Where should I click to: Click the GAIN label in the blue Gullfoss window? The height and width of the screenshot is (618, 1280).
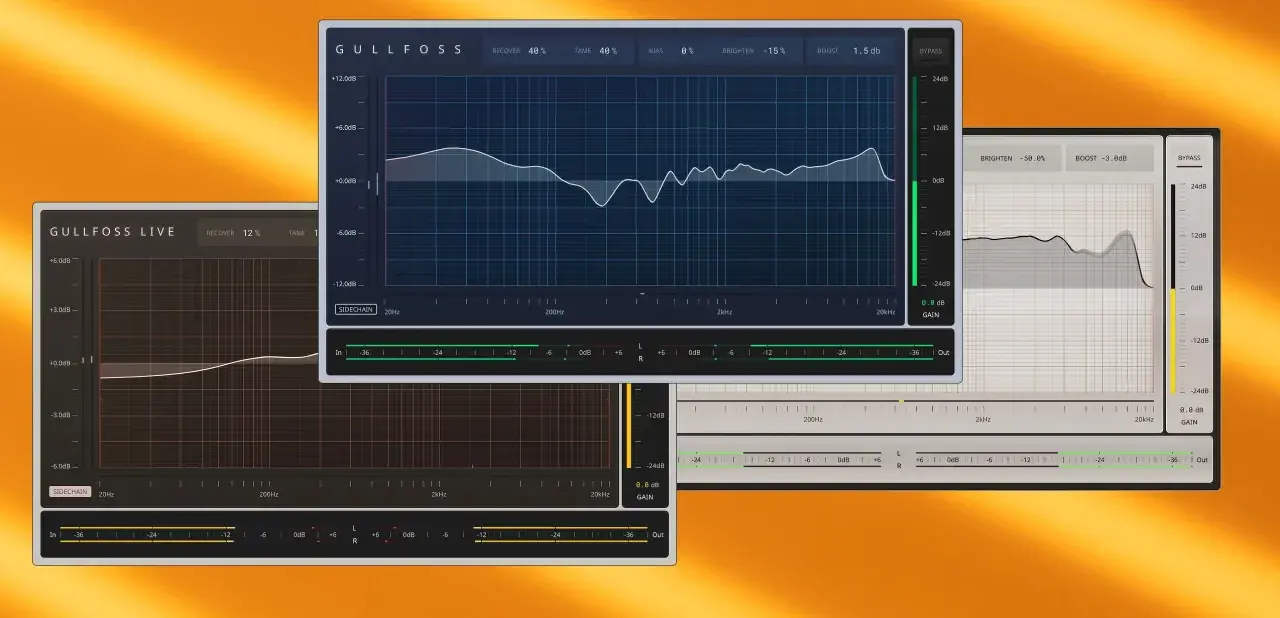coord(931,315)
